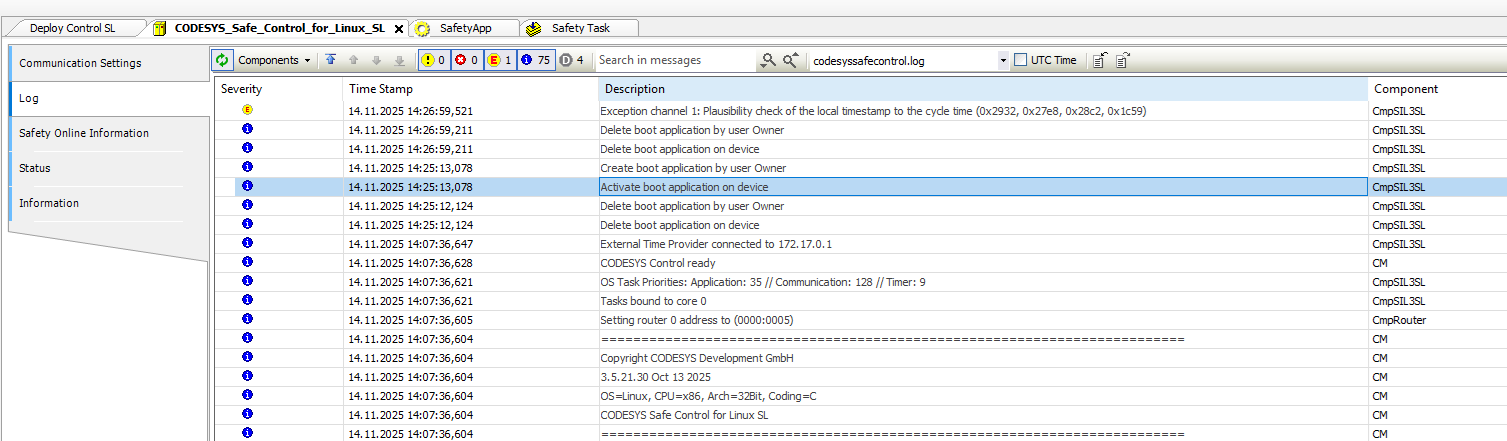Click the find next search icon
The height and width of the screenshot is (441, 1507).
[767, 61]
